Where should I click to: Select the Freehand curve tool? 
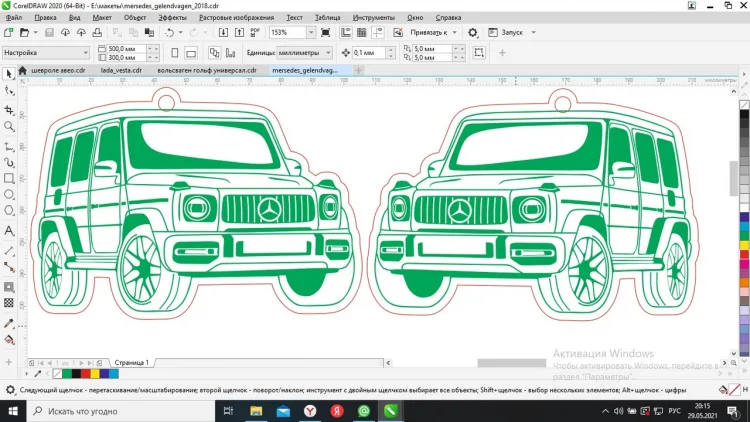tap(9, 146)
